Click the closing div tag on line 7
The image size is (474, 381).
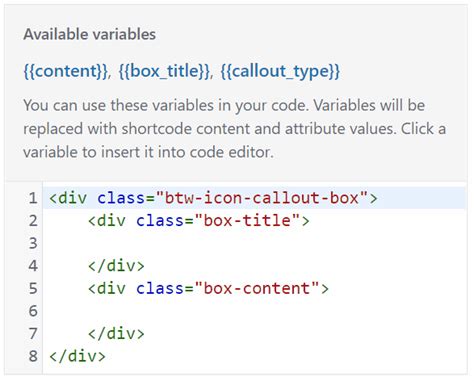tap(116, 333)
